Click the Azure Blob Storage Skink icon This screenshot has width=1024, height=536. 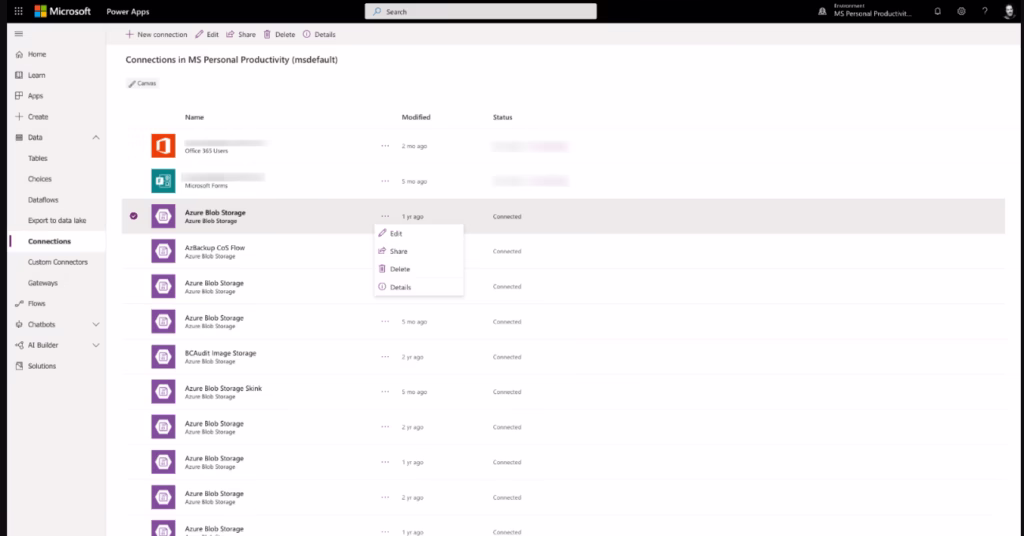(x=163, y=392)
